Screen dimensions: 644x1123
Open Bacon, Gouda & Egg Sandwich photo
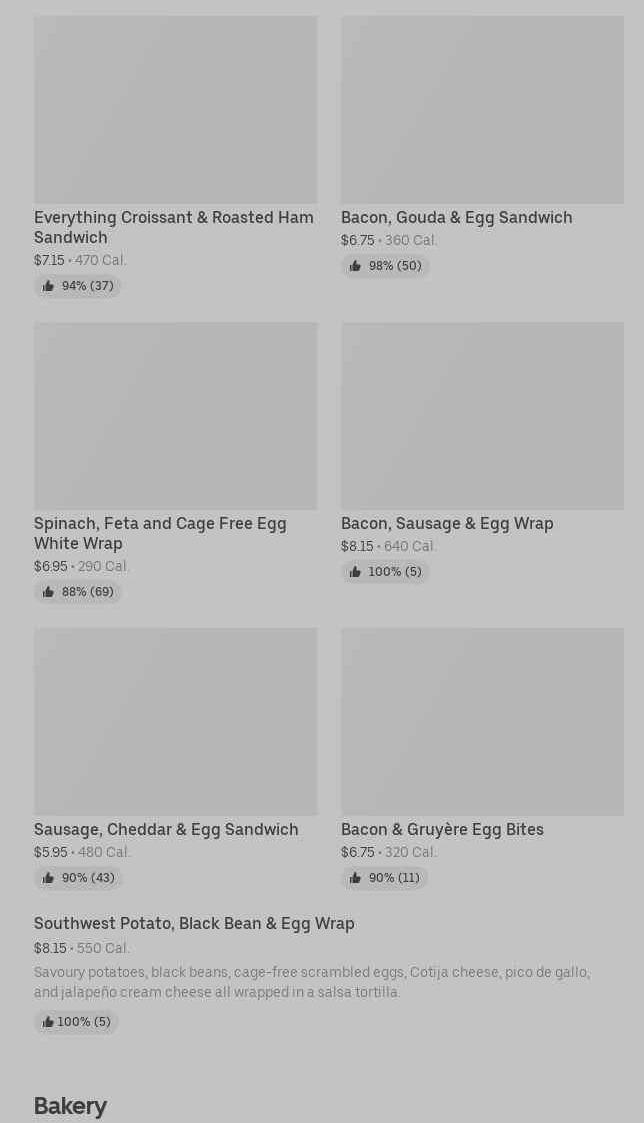tap(482, 110)
